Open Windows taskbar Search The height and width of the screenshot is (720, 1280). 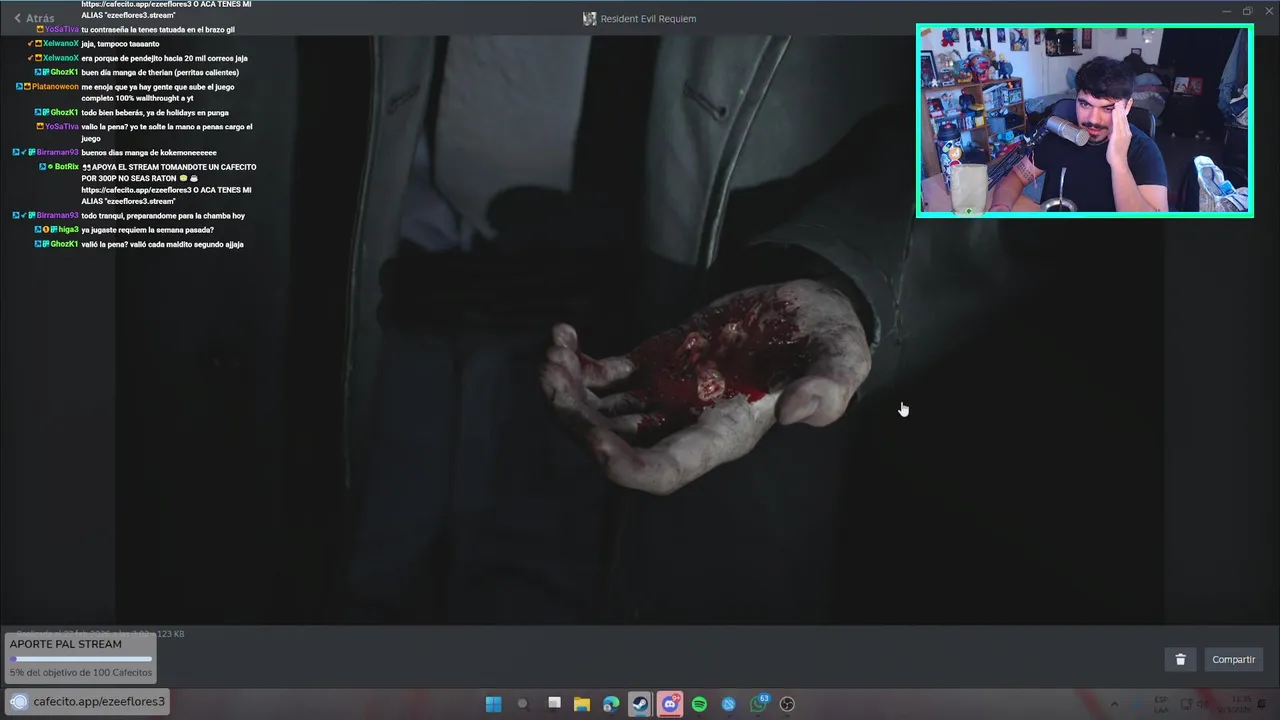[x=522, y=704]
